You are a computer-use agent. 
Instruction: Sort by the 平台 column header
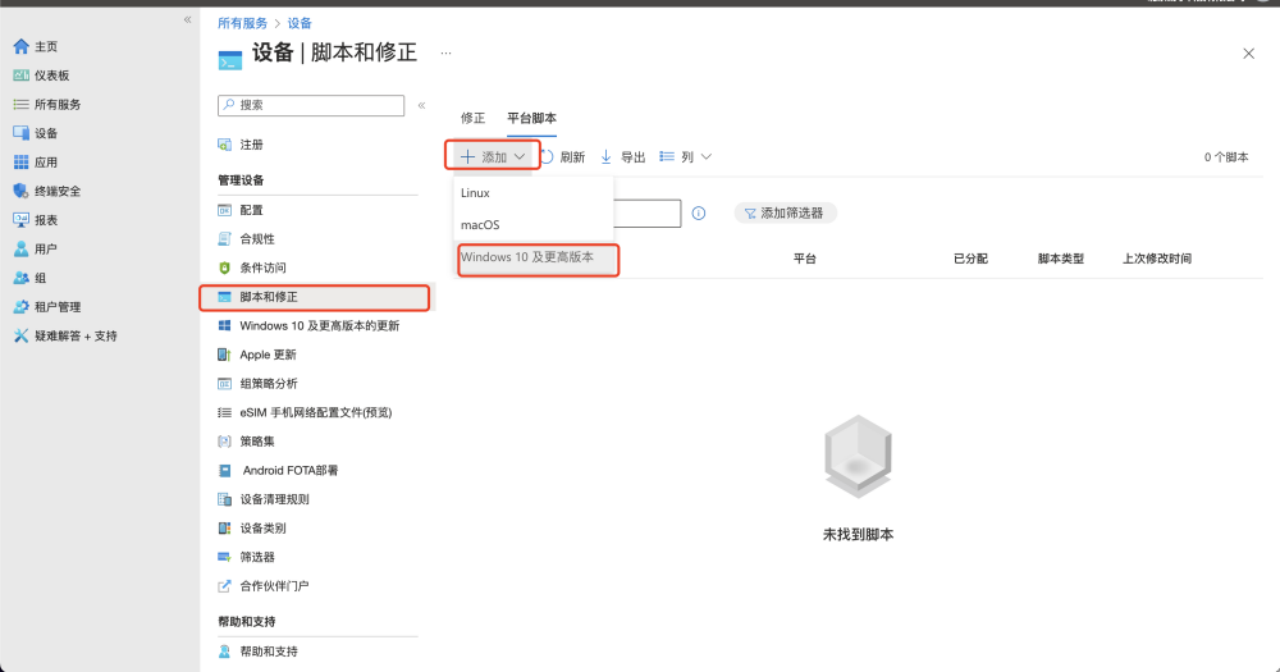pos(805,258)
